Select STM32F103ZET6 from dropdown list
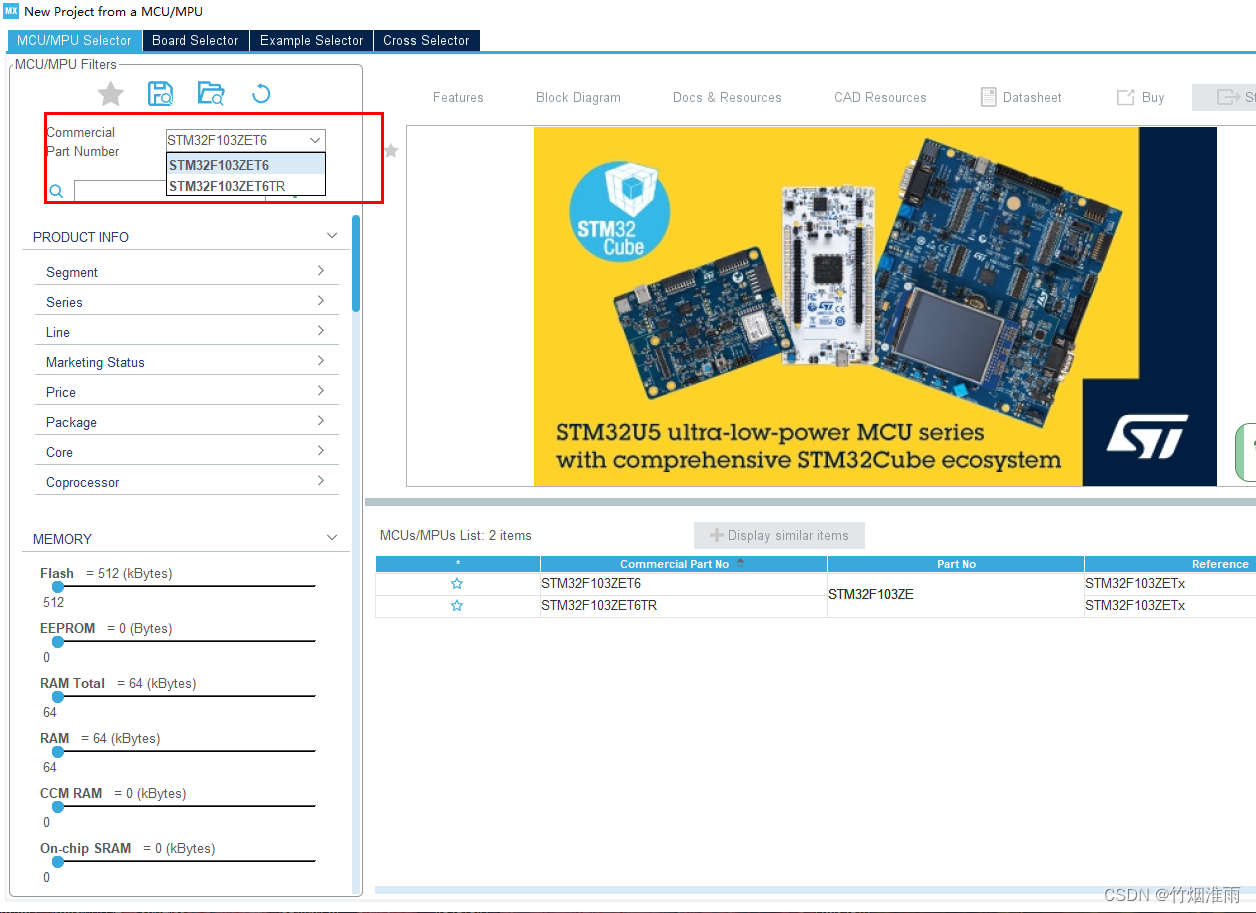Viewport: 1256px width, 913px height. pos(245,165)
